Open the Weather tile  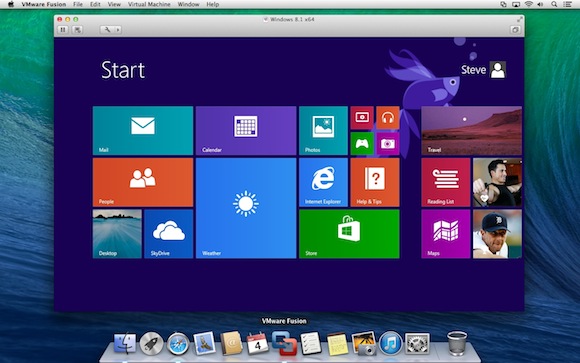coord(246,208)
